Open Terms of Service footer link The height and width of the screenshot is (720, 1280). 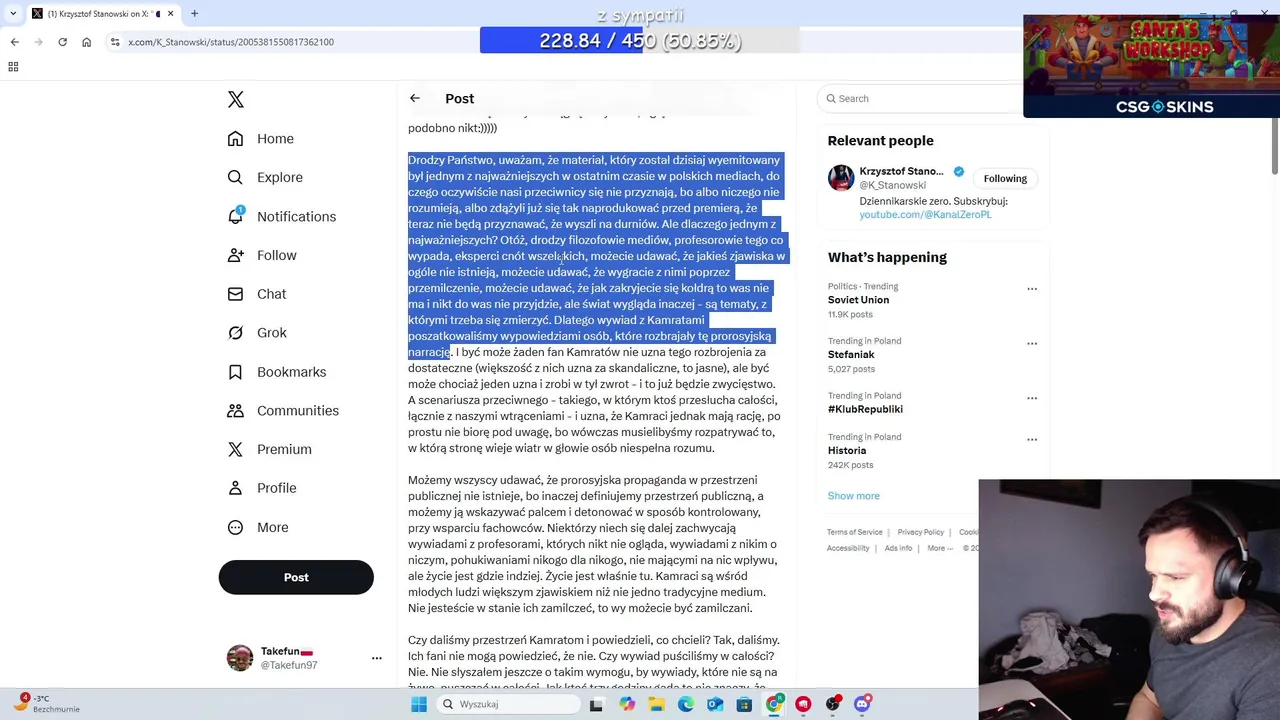[x=854, y=532]
